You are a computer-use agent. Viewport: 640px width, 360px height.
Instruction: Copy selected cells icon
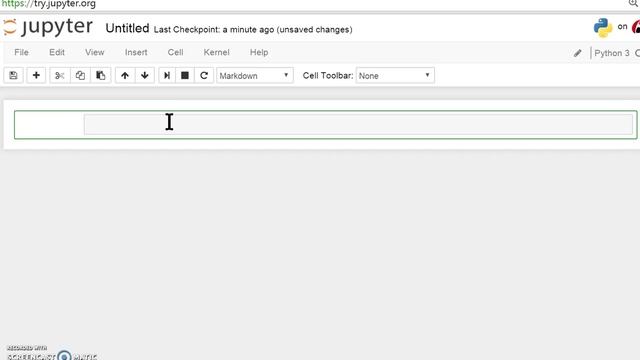(x=80, y=76)
